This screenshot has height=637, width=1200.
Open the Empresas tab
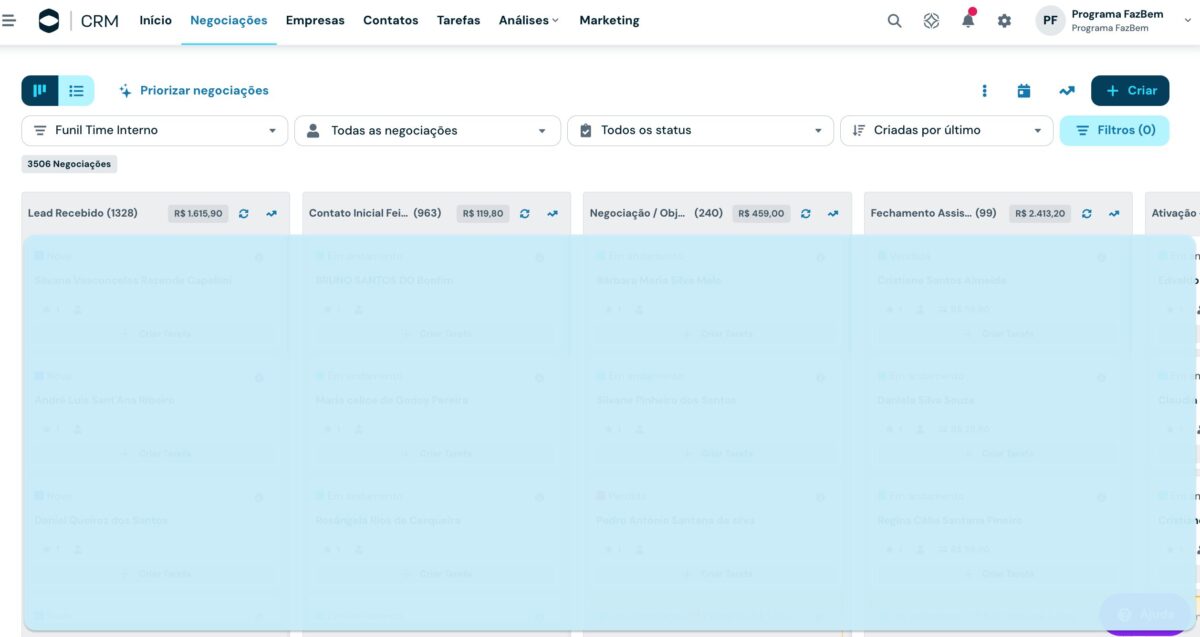pyautogui.click(x=315, y=20)
